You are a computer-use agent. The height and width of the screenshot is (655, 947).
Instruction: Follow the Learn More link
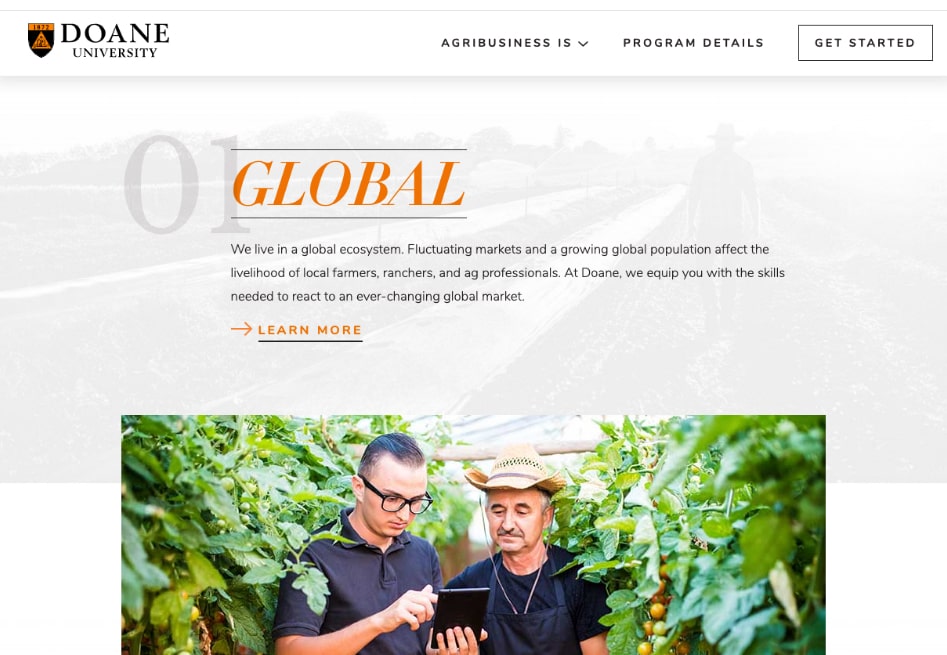pyautogui.click(x=310, y=330)
